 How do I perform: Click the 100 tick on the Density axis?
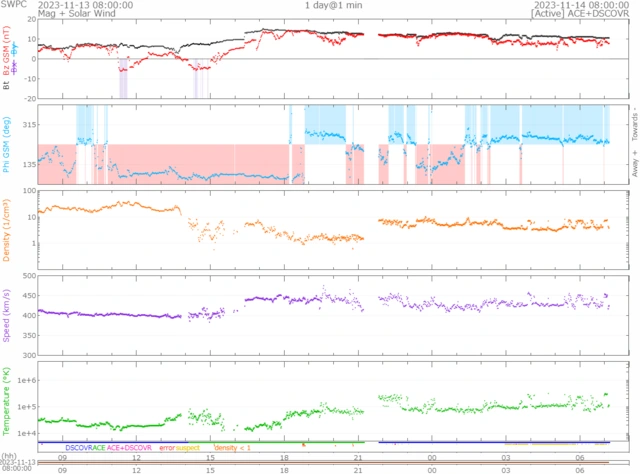[29, 191]
